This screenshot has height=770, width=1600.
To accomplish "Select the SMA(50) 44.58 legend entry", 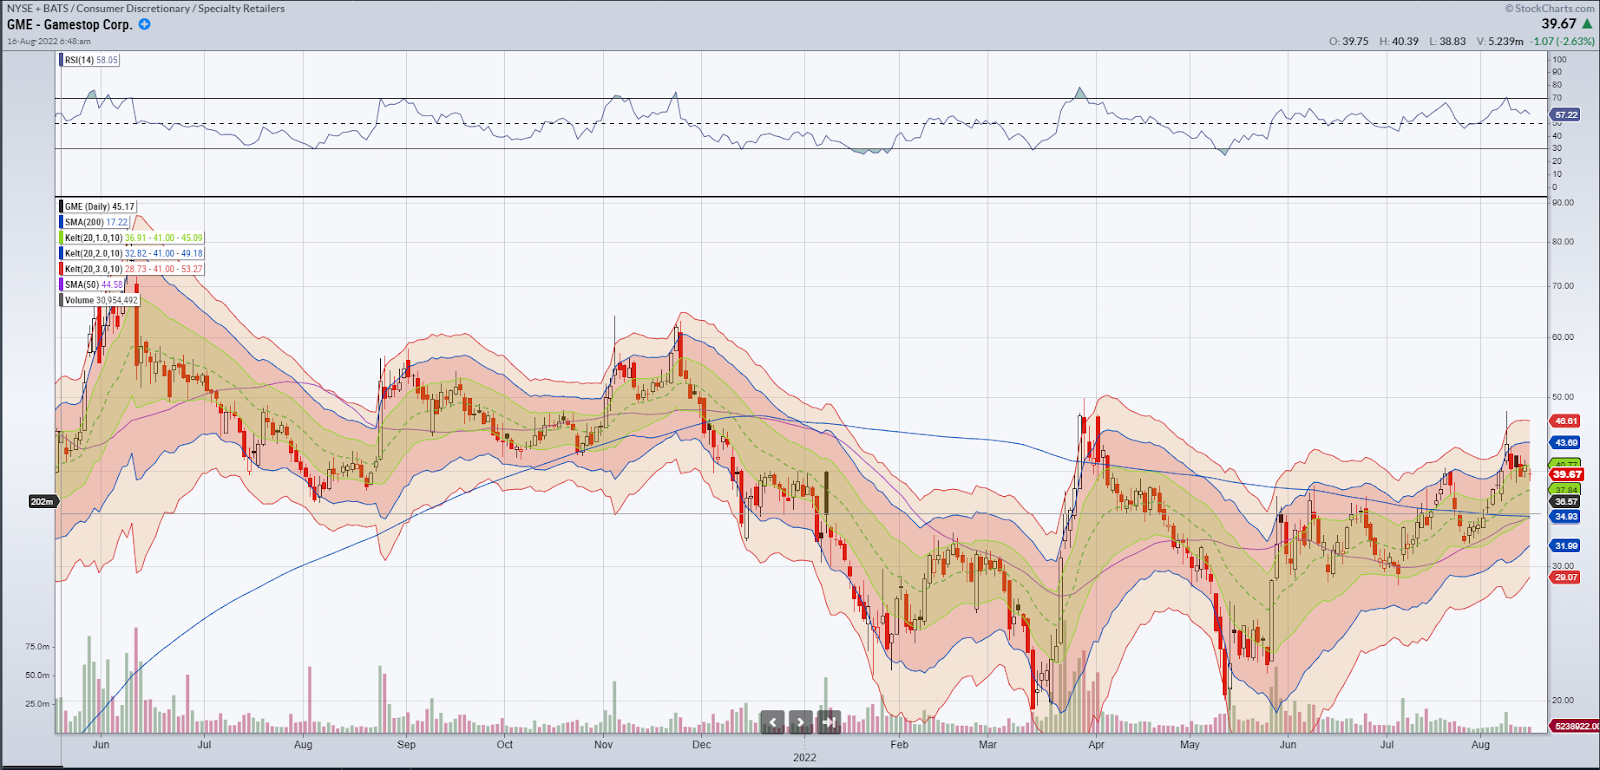I will coord(93,285).
